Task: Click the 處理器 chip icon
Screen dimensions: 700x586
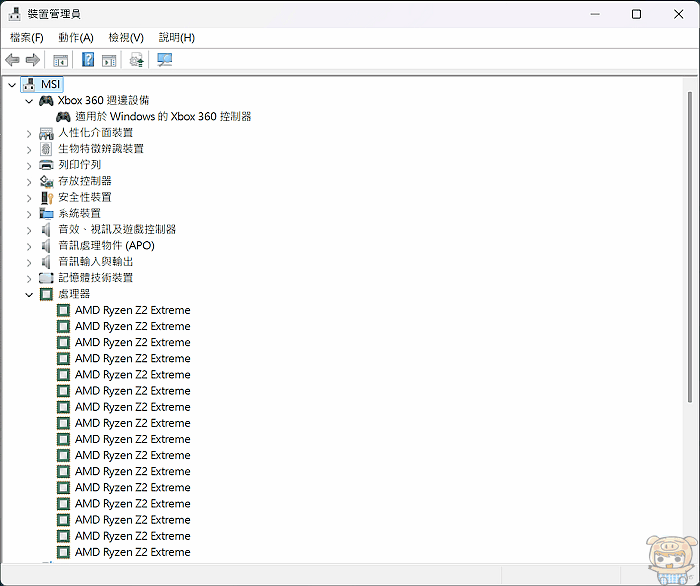Action: coord(46,294)
